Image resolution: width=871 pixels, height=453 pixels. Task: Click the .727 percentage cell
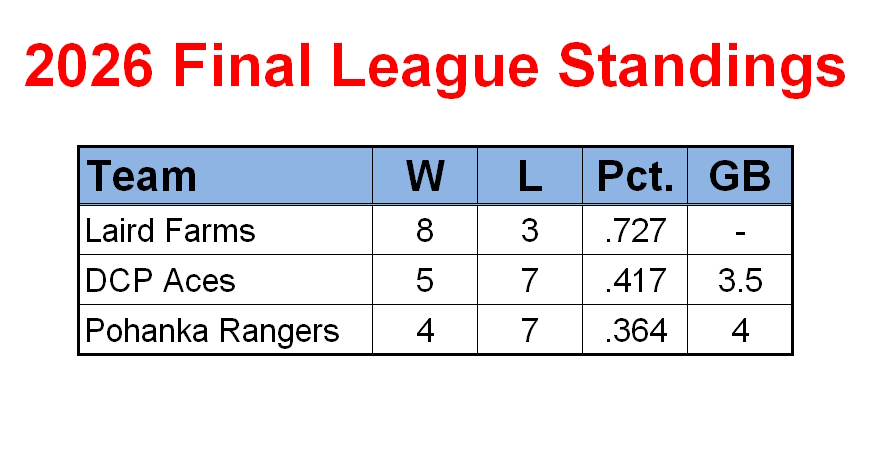[635, 230]
